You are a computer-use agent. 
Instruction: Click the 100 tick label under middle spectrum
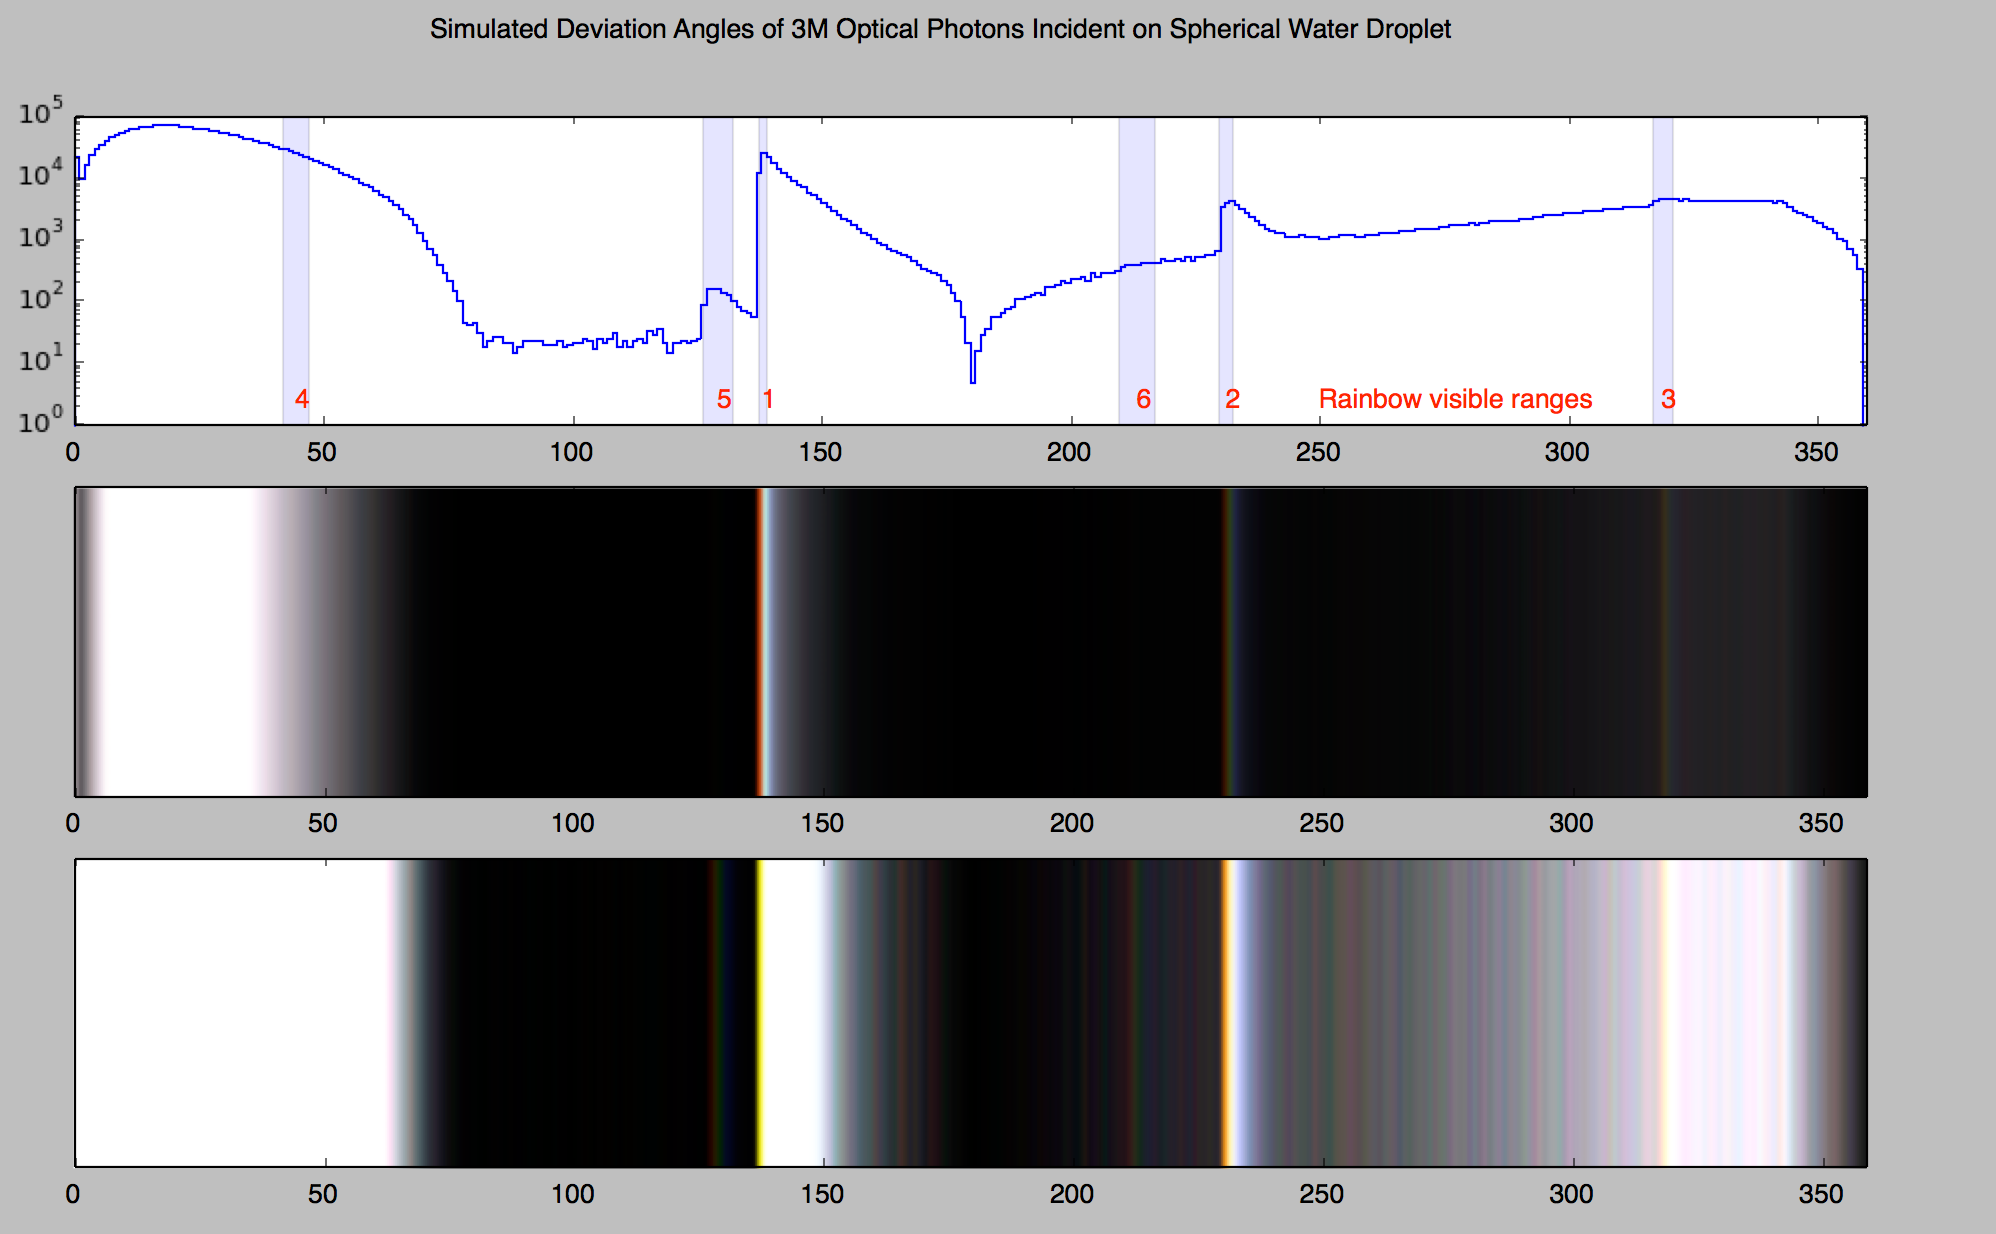(572, 823)
